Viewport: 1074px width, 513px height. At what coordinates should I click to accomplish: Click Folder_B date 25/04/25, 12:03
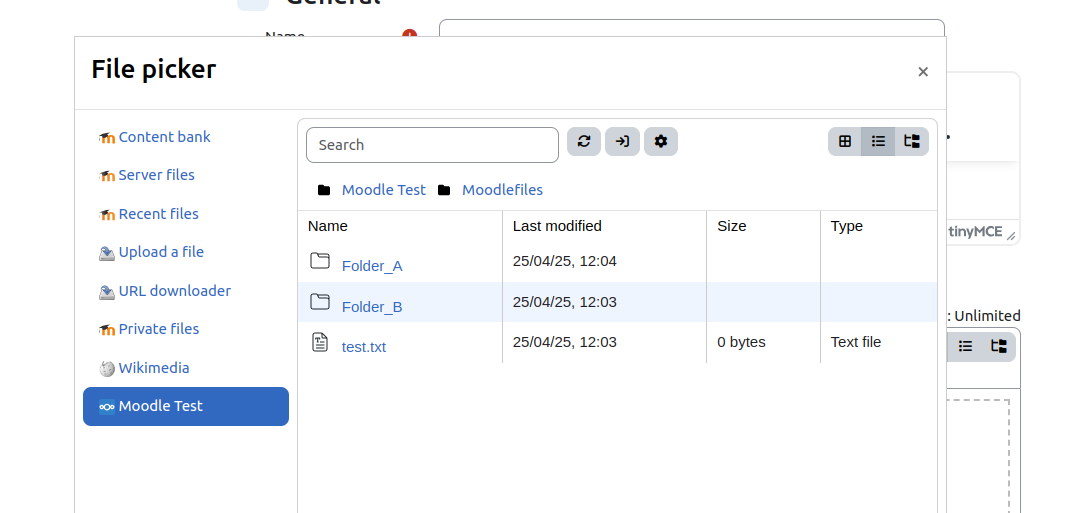(x=564, y=301)
